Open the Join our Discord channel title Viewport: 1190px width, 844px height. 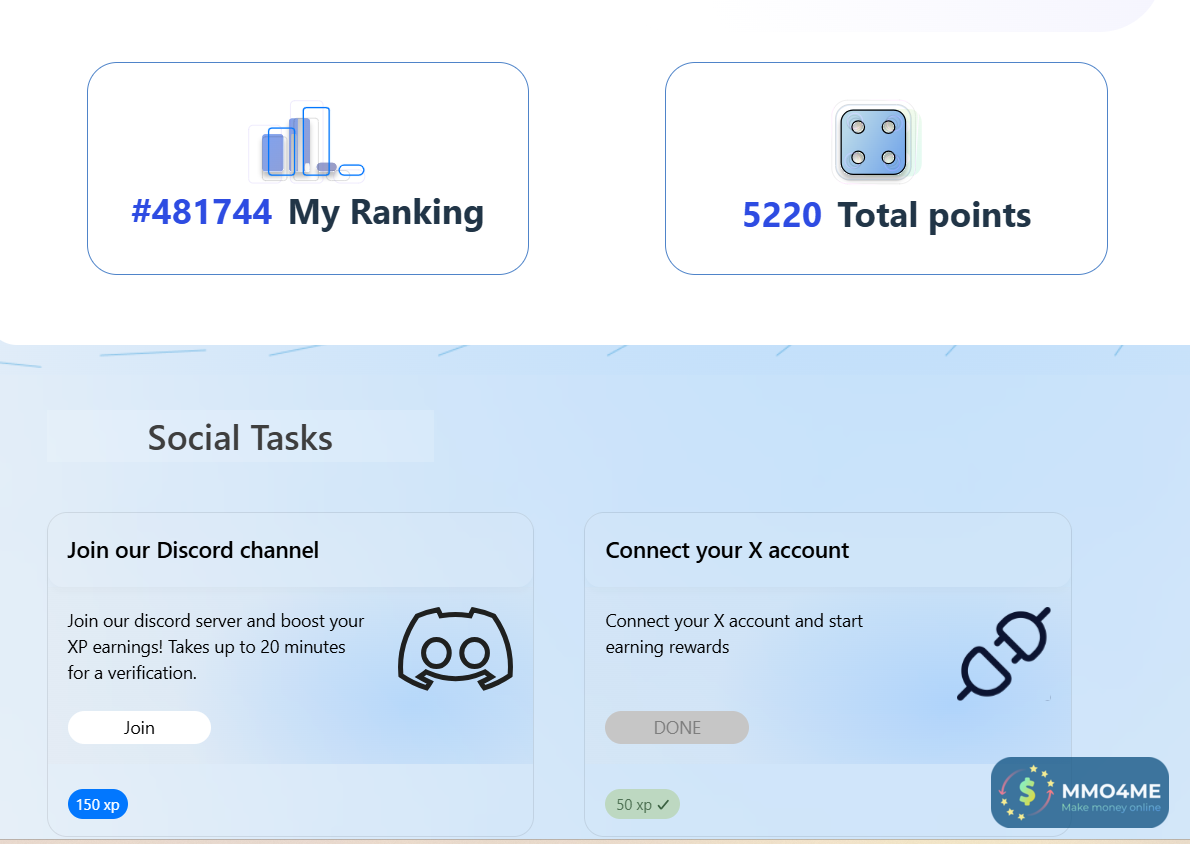click(x=193, y=550)
